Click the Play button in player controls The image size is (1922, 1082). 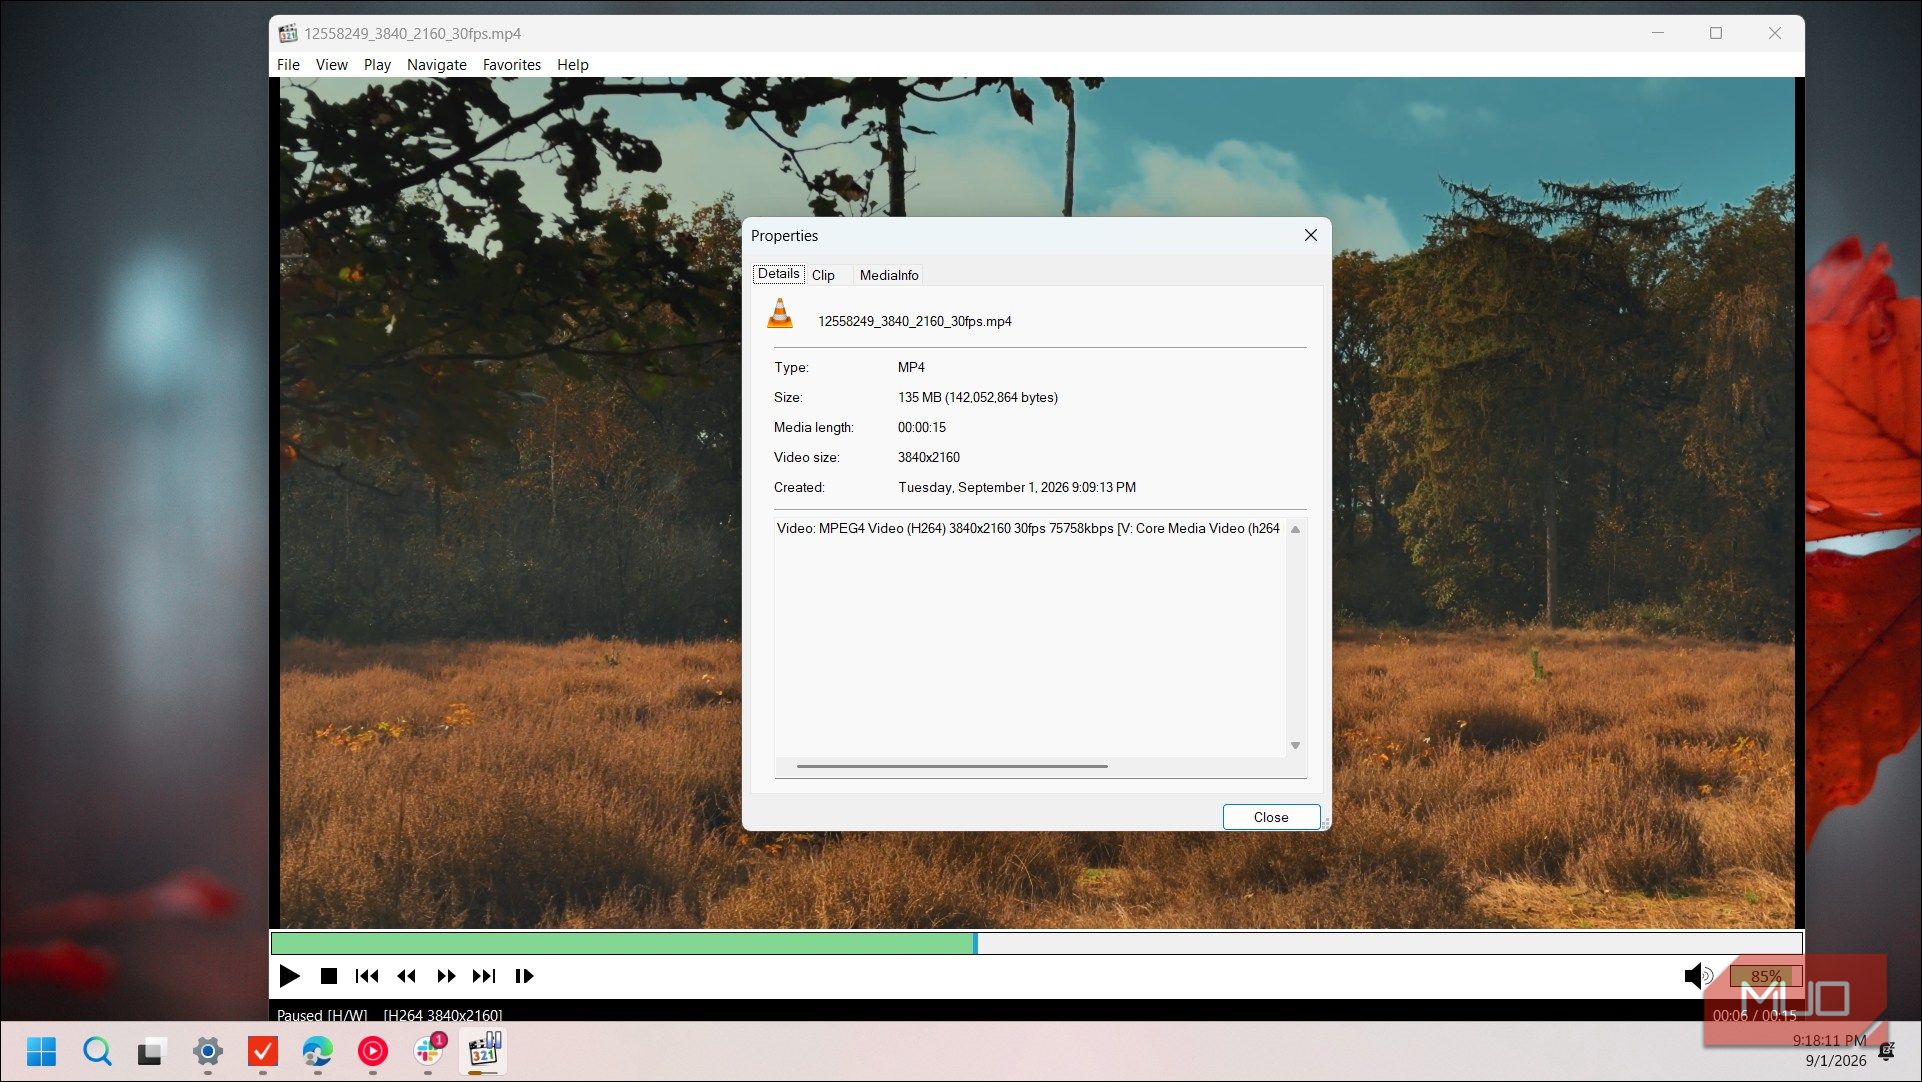[290, 976]
